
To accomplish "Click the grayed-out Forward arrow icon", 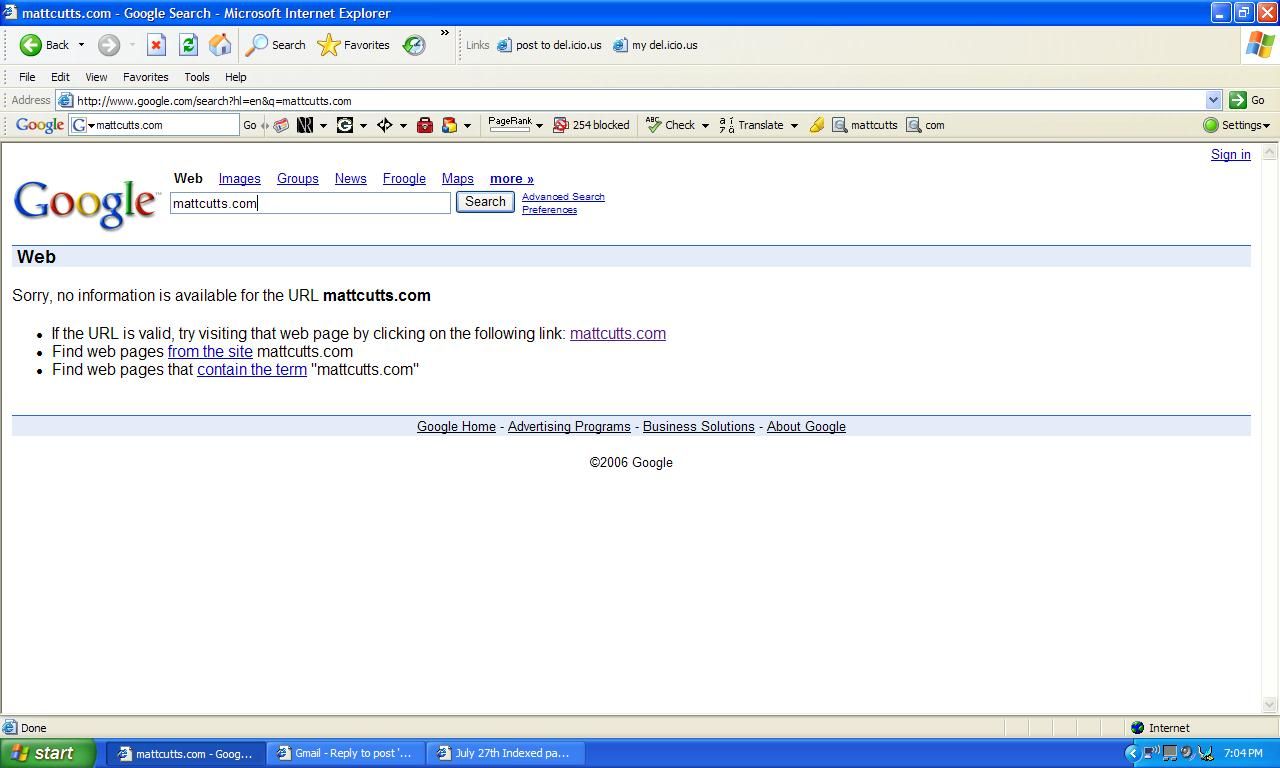I will [109, 45].
